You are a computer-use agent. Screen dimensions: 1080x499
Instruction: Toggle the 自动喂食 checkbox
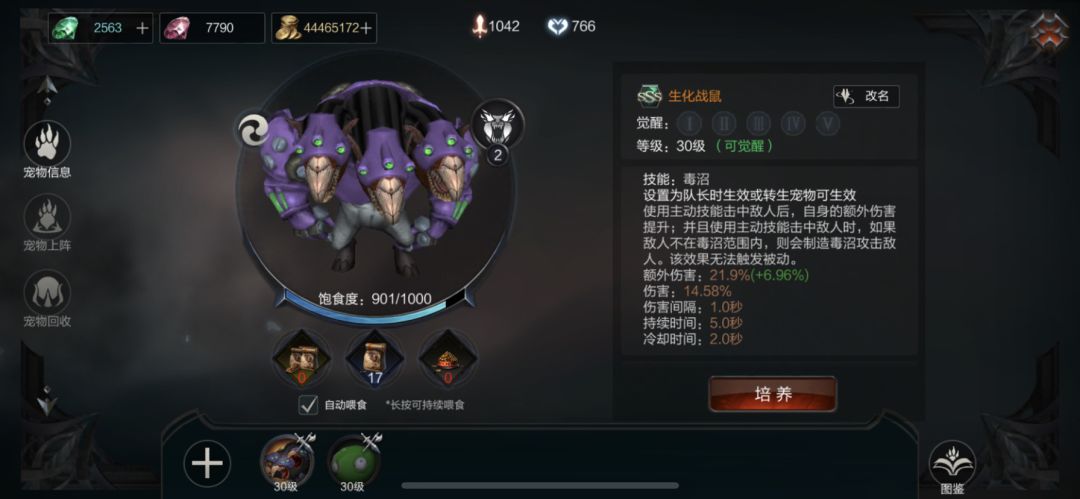308,405
